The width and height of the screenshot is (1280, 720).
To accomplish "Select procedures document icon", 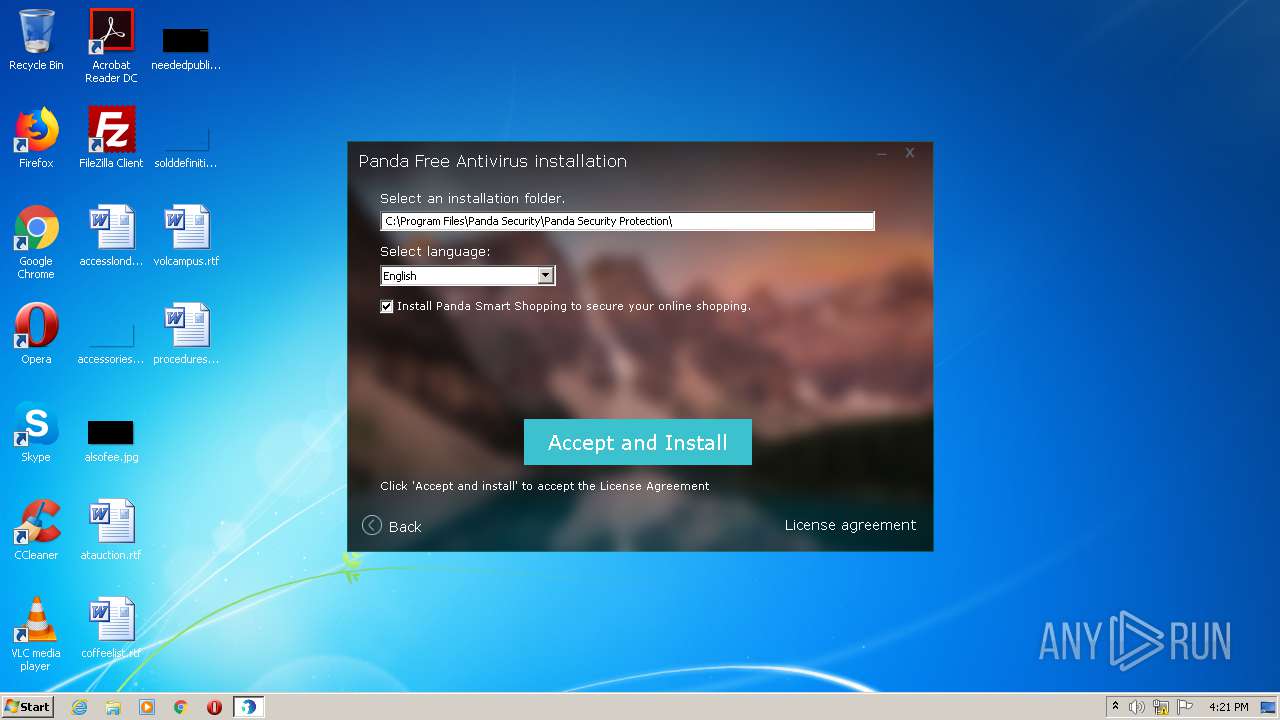I will pos(186,334).
